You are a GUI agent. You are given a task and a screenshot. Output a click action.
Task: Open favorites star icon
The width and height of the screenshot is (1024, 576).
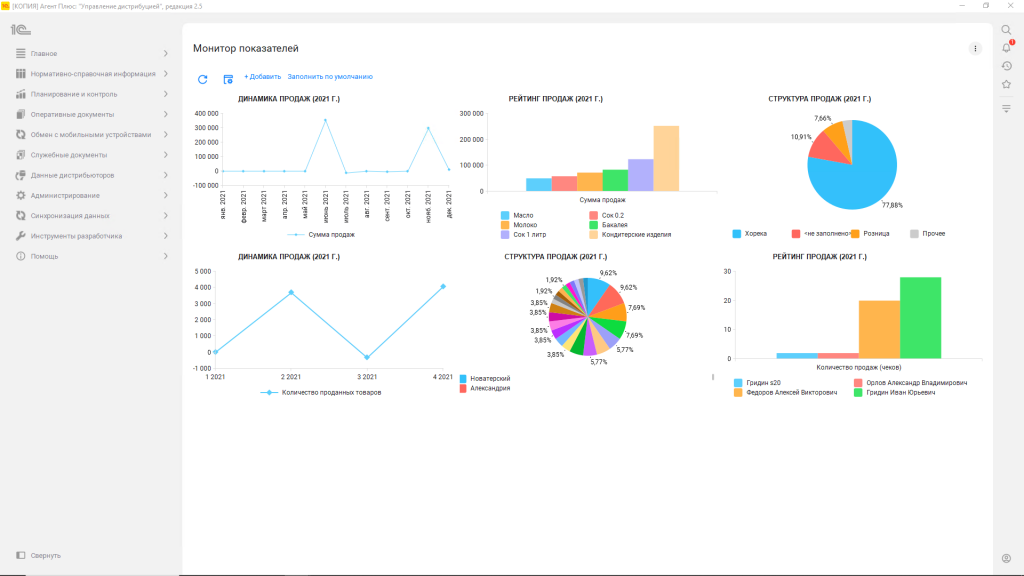(1006, 84)
